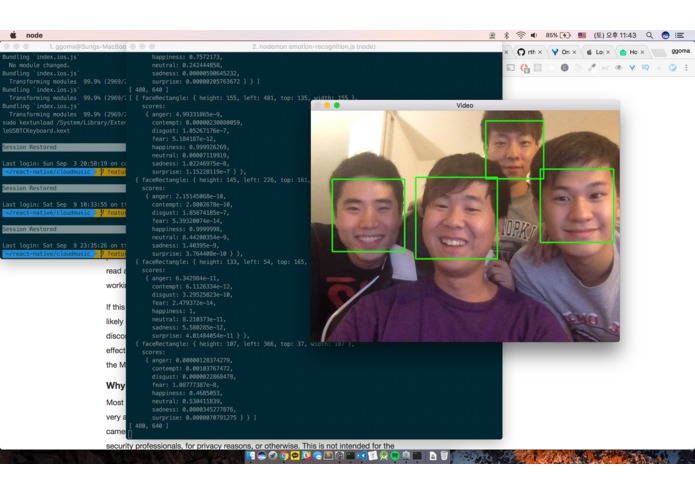
Task: Open Android Studio from the Dock
Action: coord(384,455)
